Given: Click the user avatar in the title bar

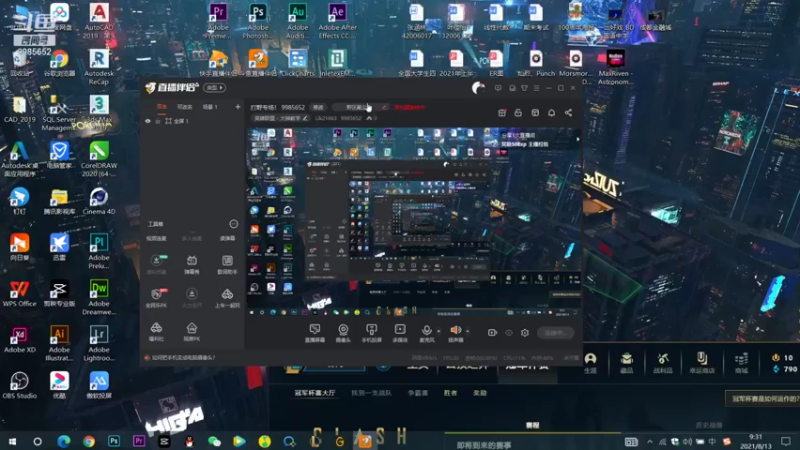Looking at the screenshot, I should tap(479, 88).
